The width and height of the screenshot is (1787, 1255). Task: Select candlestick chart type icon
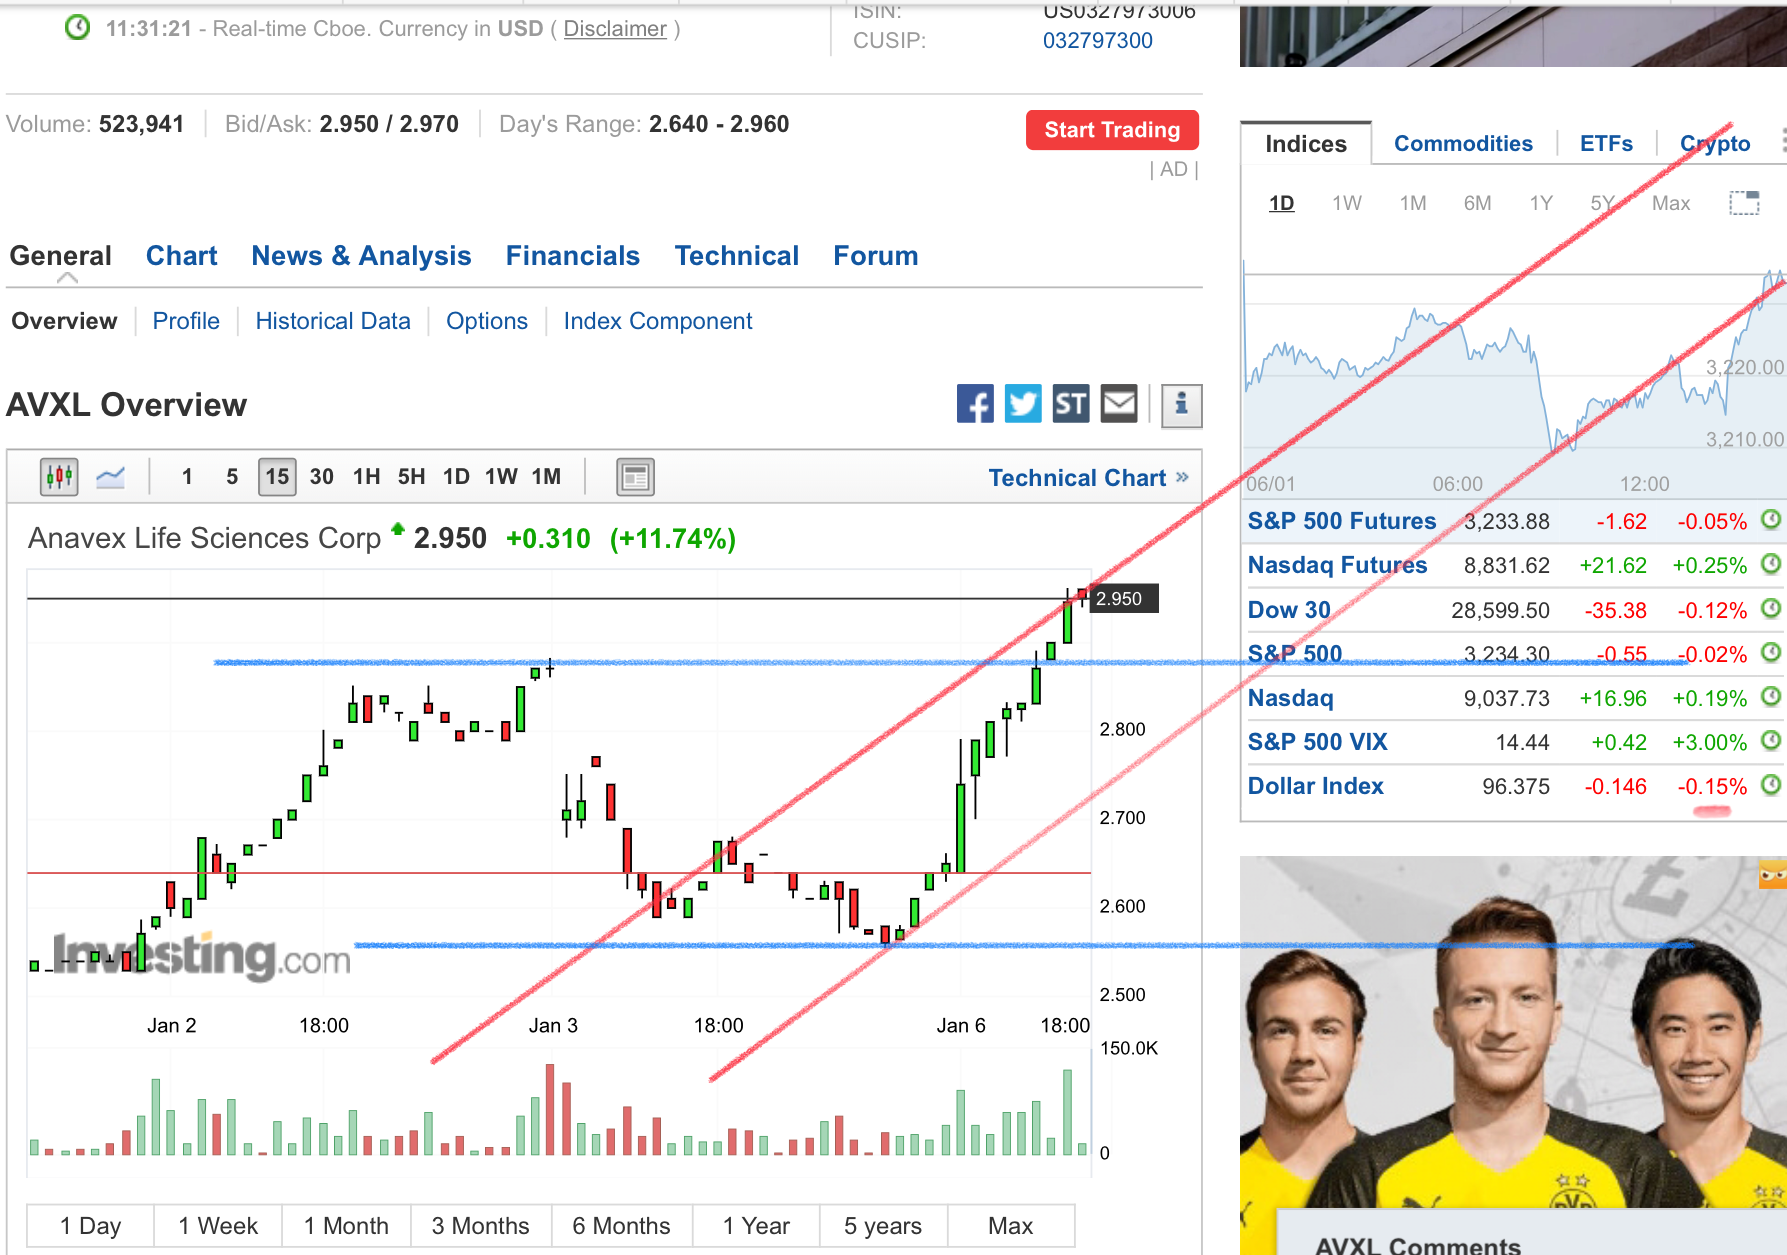60,477
